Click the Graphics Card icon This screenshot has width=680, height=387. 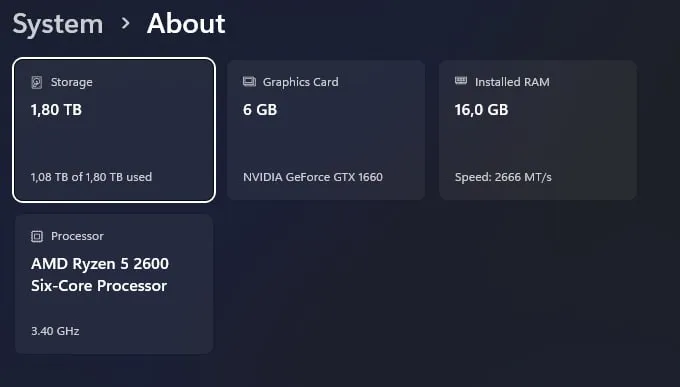(x=249, y=82)
